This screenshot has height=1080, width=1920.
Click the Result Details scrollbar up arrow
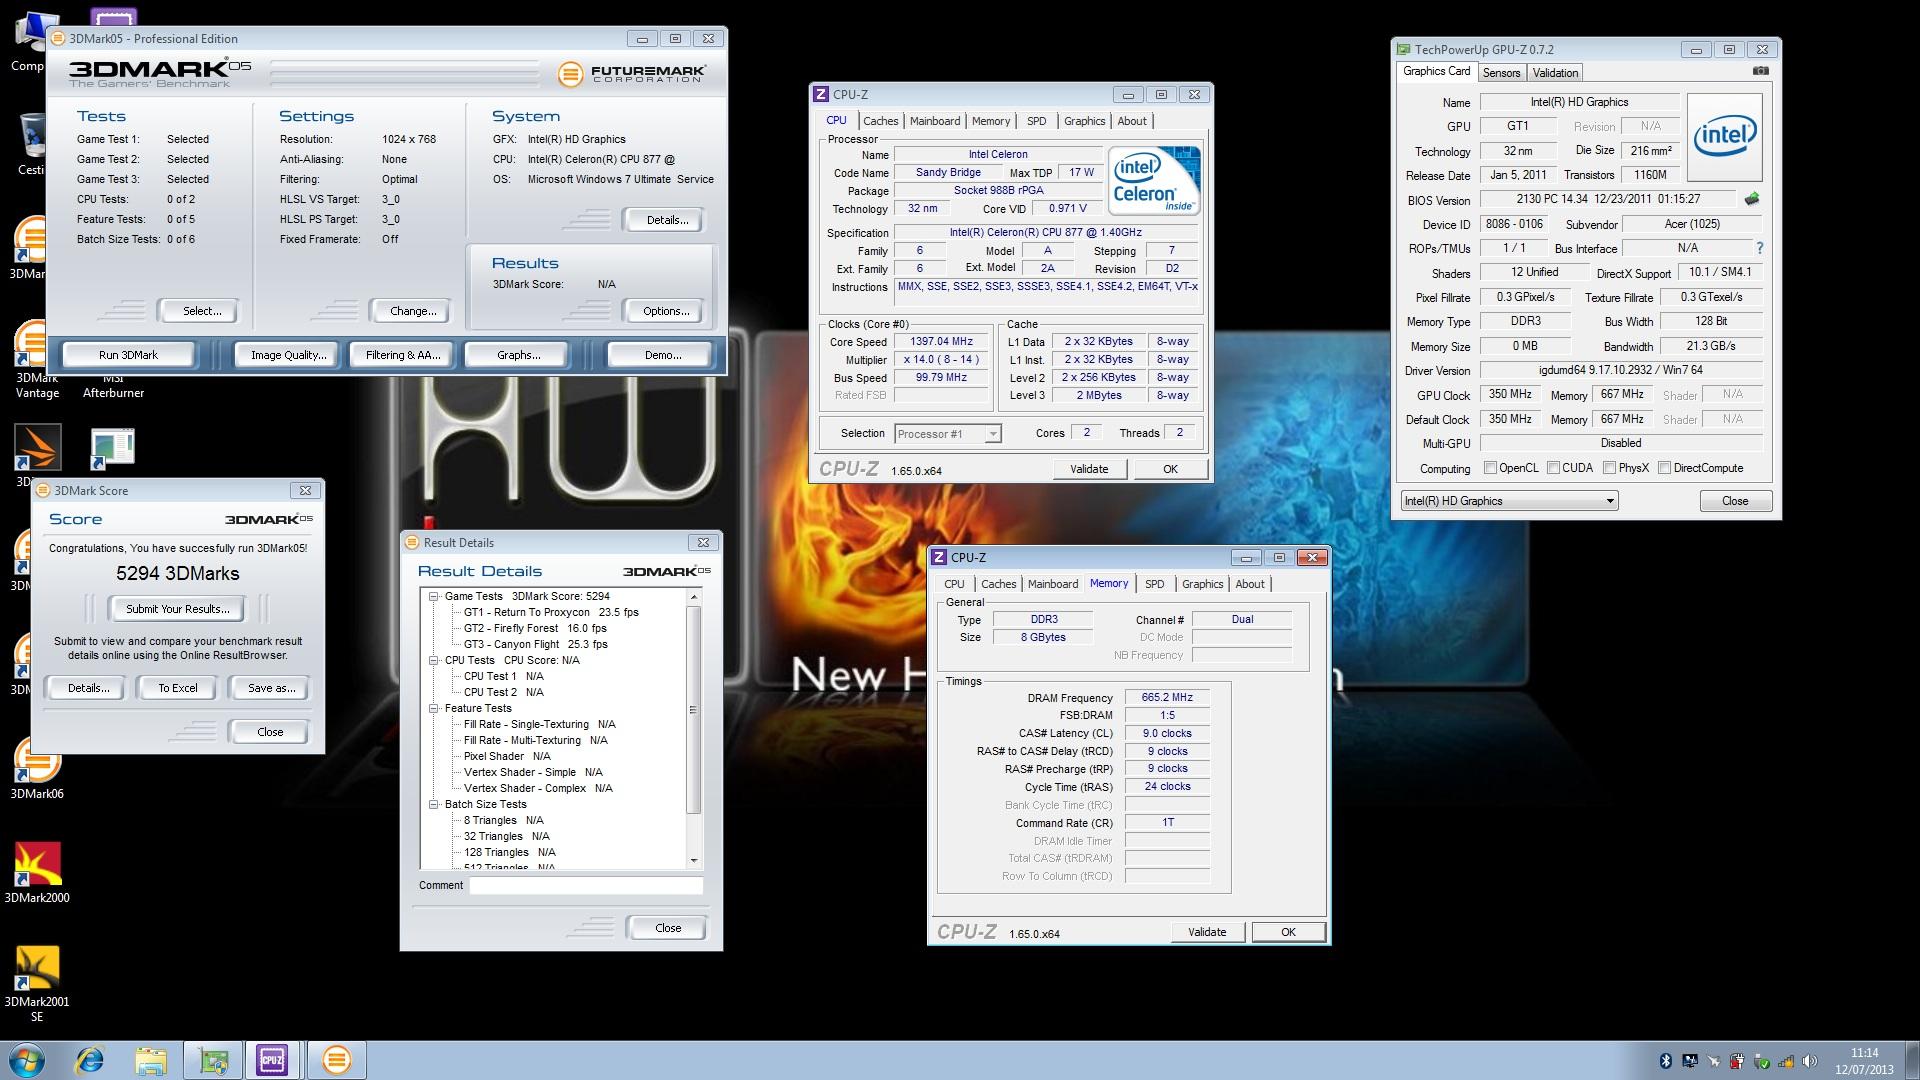[694, 596]
